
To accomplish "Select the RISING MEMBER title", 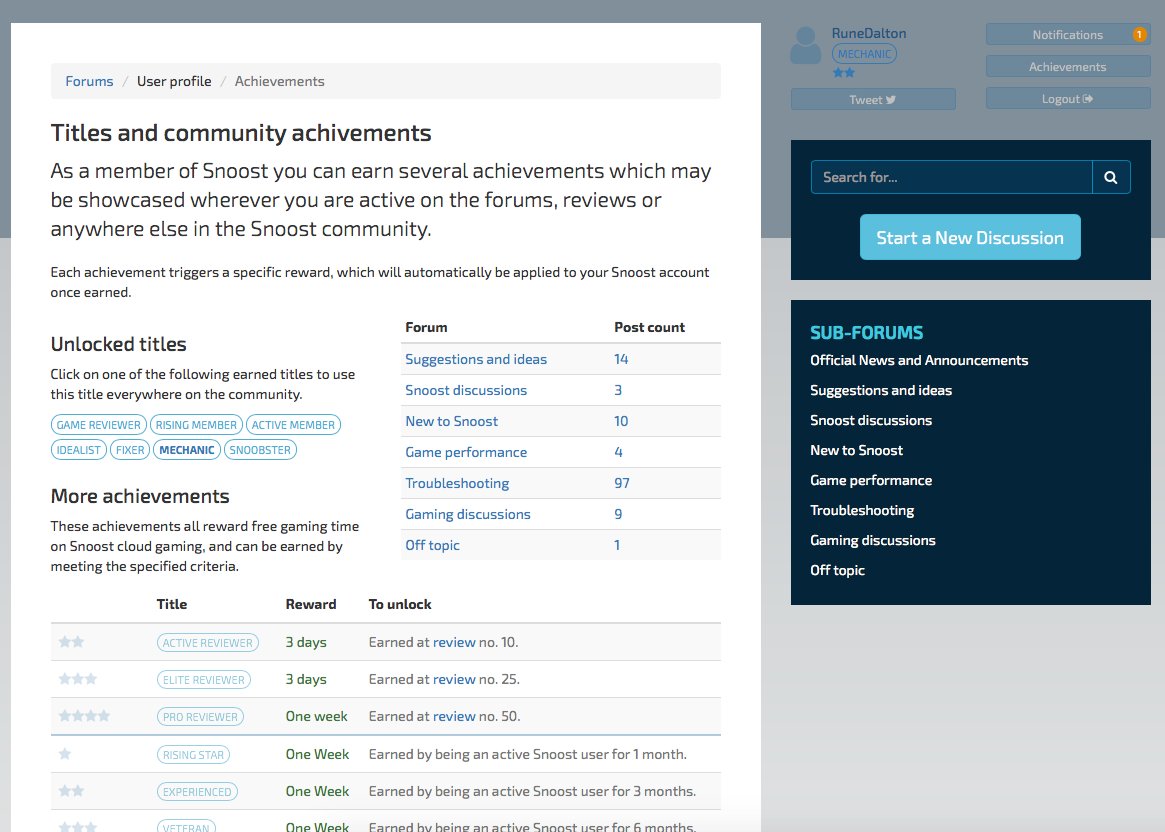I will coord(196,425).
